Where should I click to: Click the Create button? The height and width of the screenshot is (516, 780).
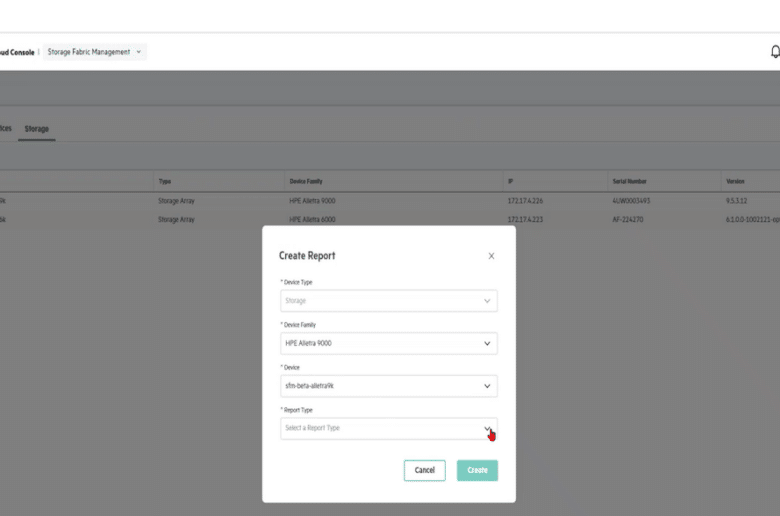477,470
